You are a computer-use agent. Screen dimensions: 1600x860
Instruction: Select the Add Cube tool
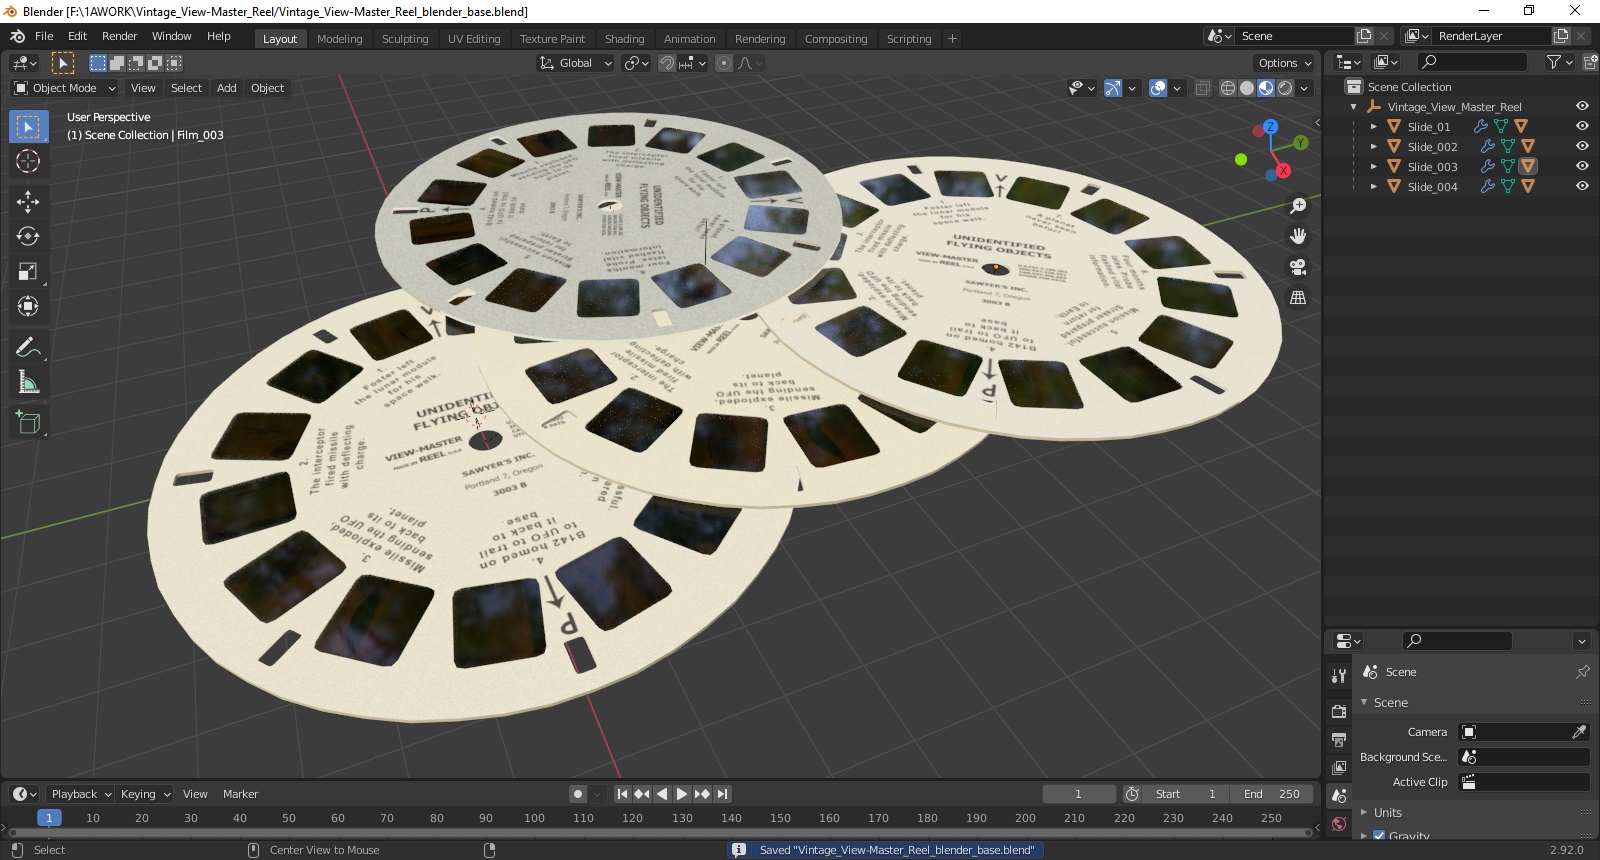tap(28, 422)
